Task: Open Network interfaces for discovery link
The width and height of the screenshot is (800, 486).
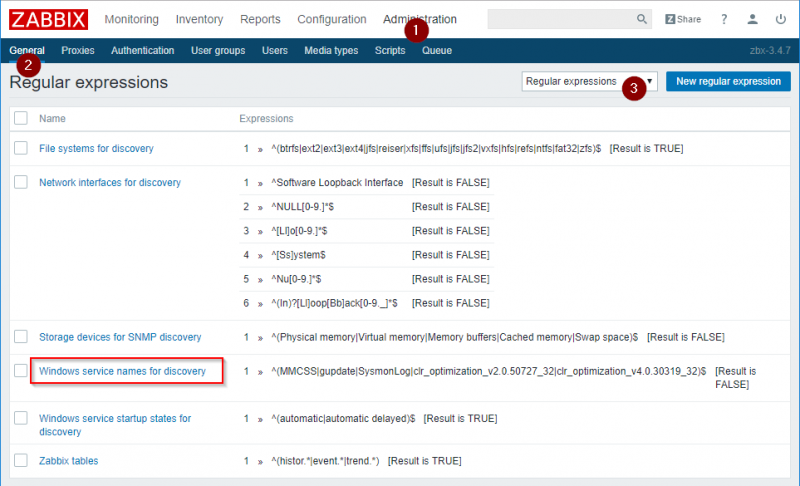Action: click(x=110, y=183)
